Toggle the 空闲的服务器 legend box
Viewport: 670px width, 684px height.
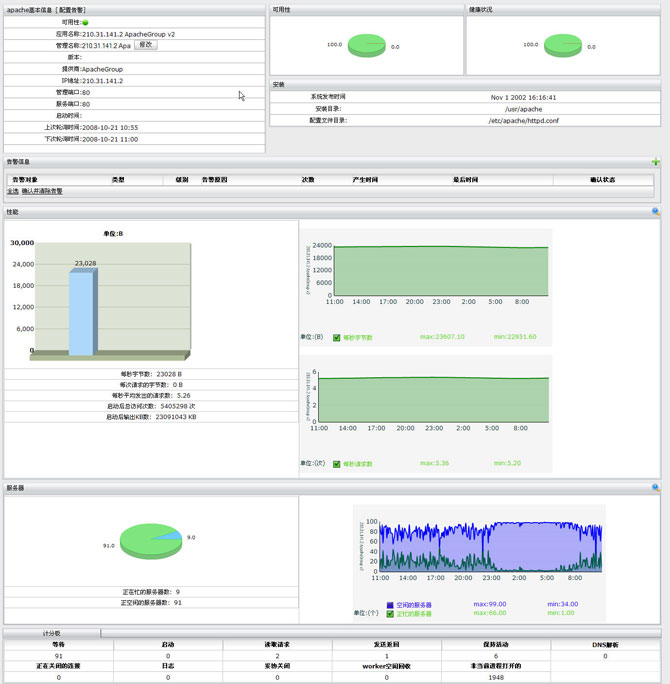pyautogui.click(x=390, y=605)
